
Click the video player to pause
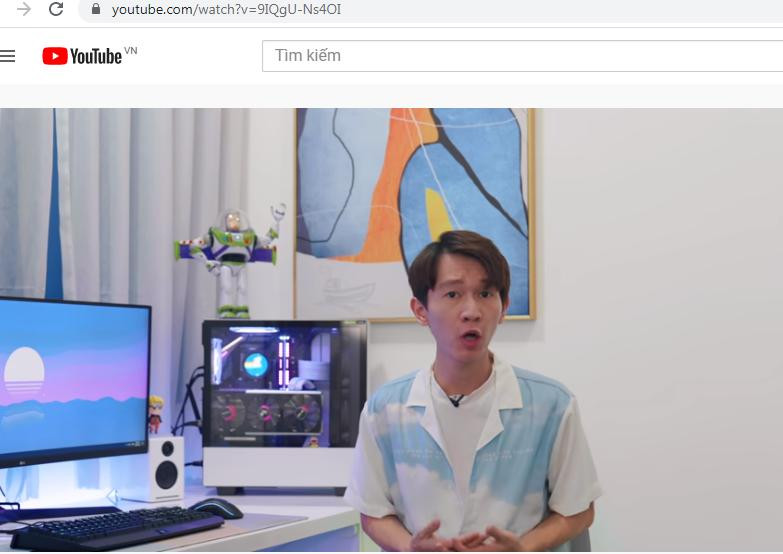[x=392, y=330]
